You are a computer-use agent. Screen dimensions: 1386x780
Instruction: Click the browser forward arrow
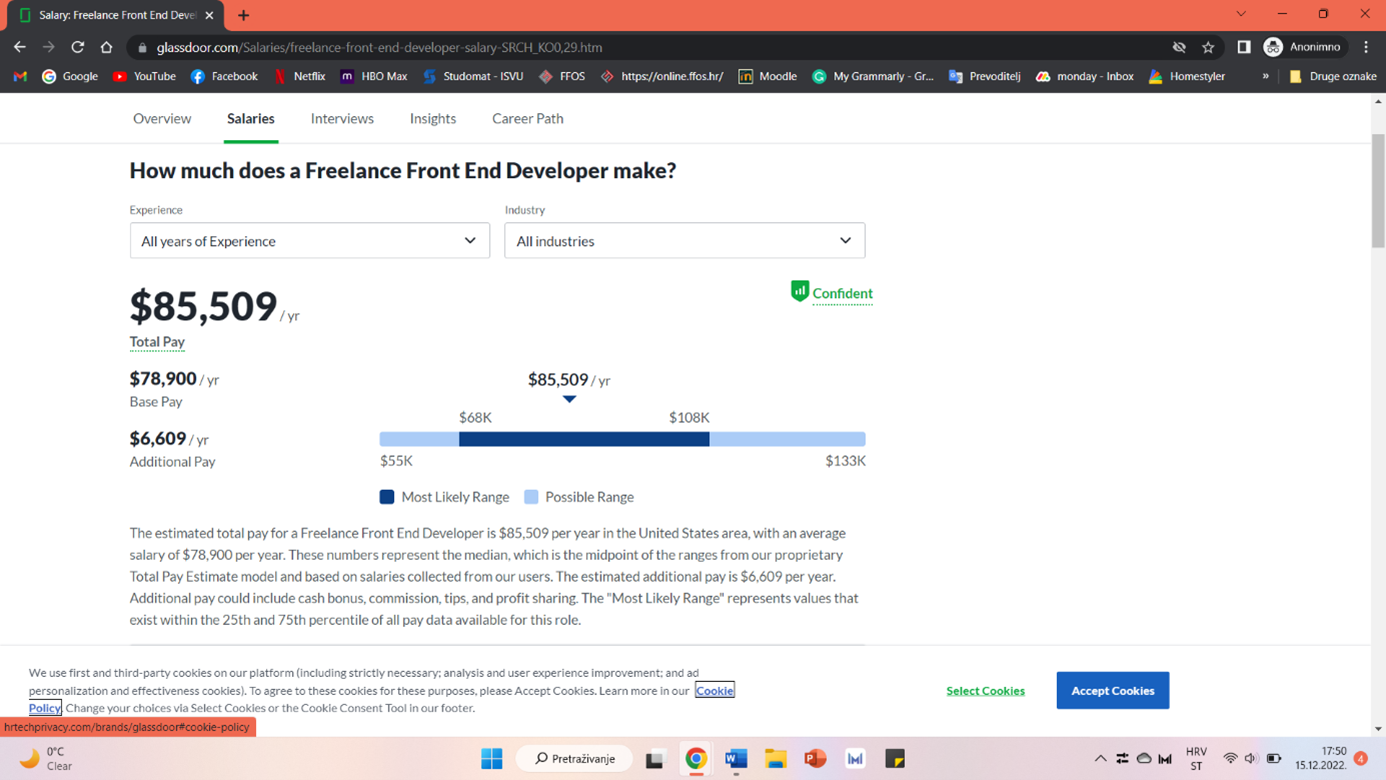click(48, 47)
